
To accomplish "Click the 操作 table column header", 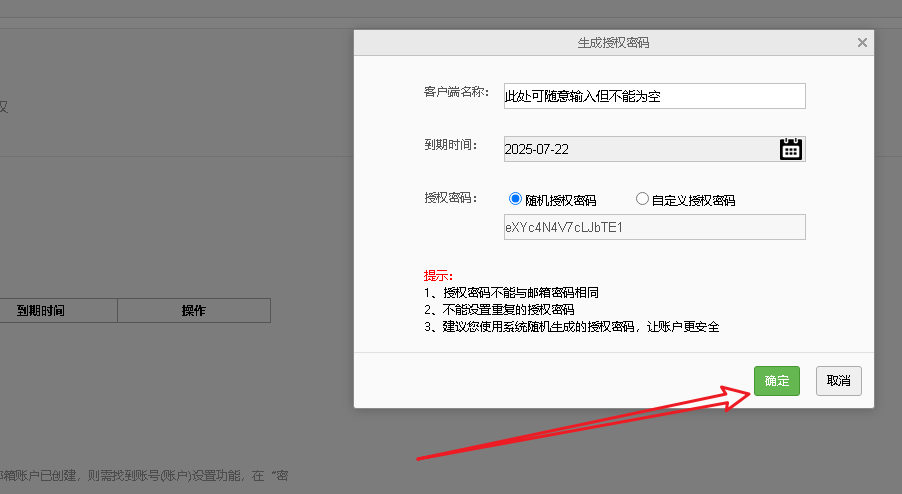I will click(x=194, y=311).
